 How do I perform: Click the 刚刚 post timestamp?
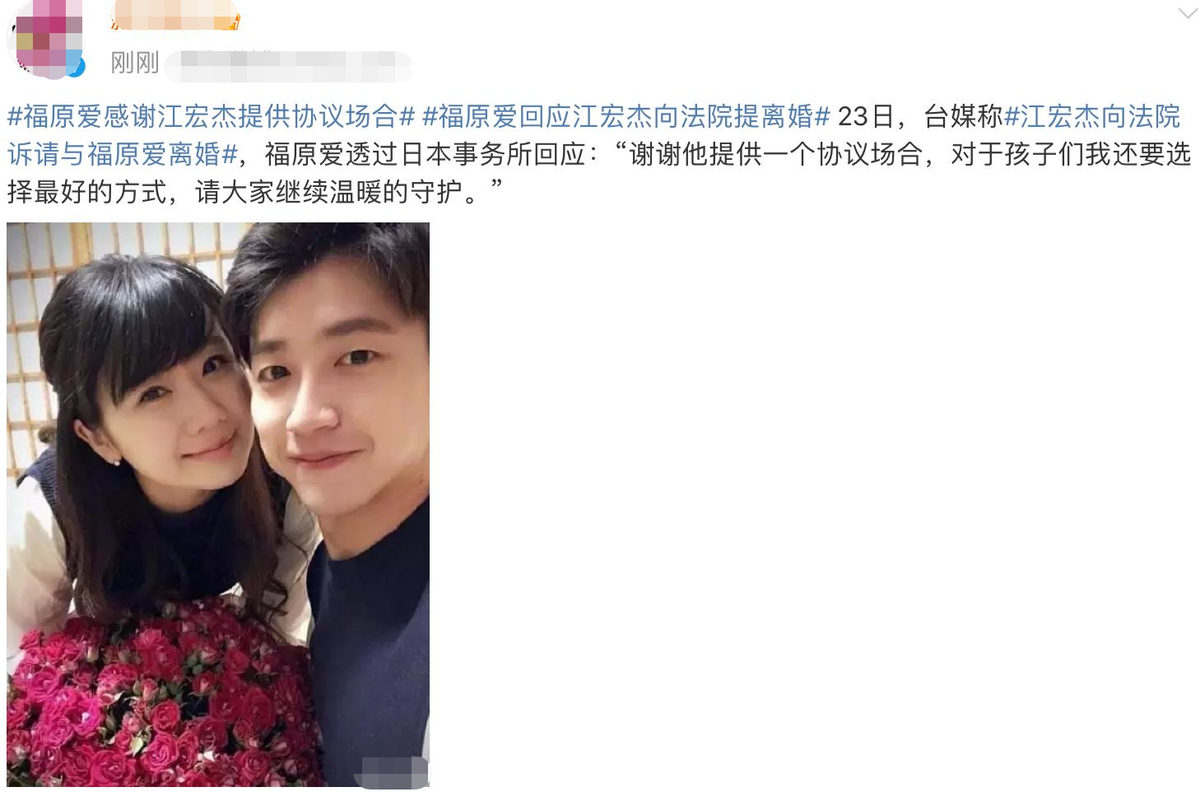135,64
